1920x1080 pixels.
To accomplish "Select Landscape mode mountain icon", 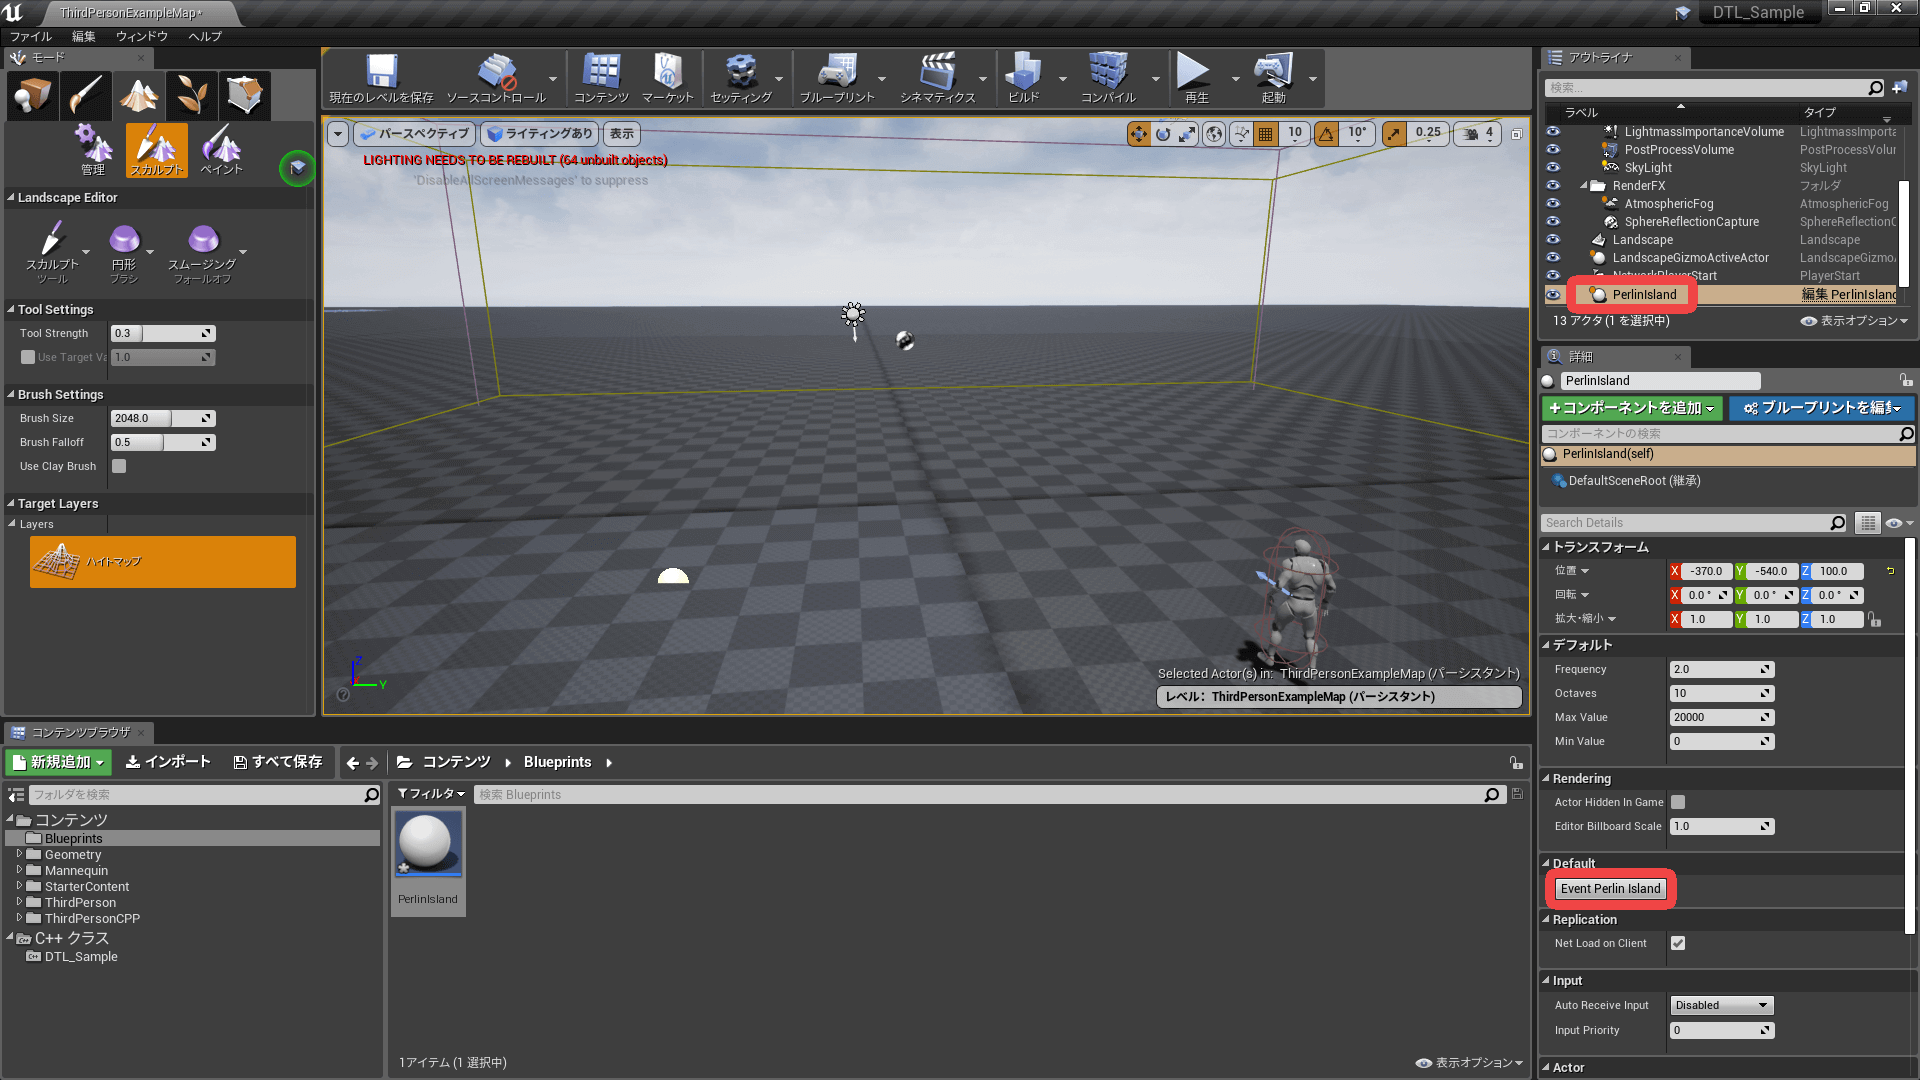I will (139, 96).
